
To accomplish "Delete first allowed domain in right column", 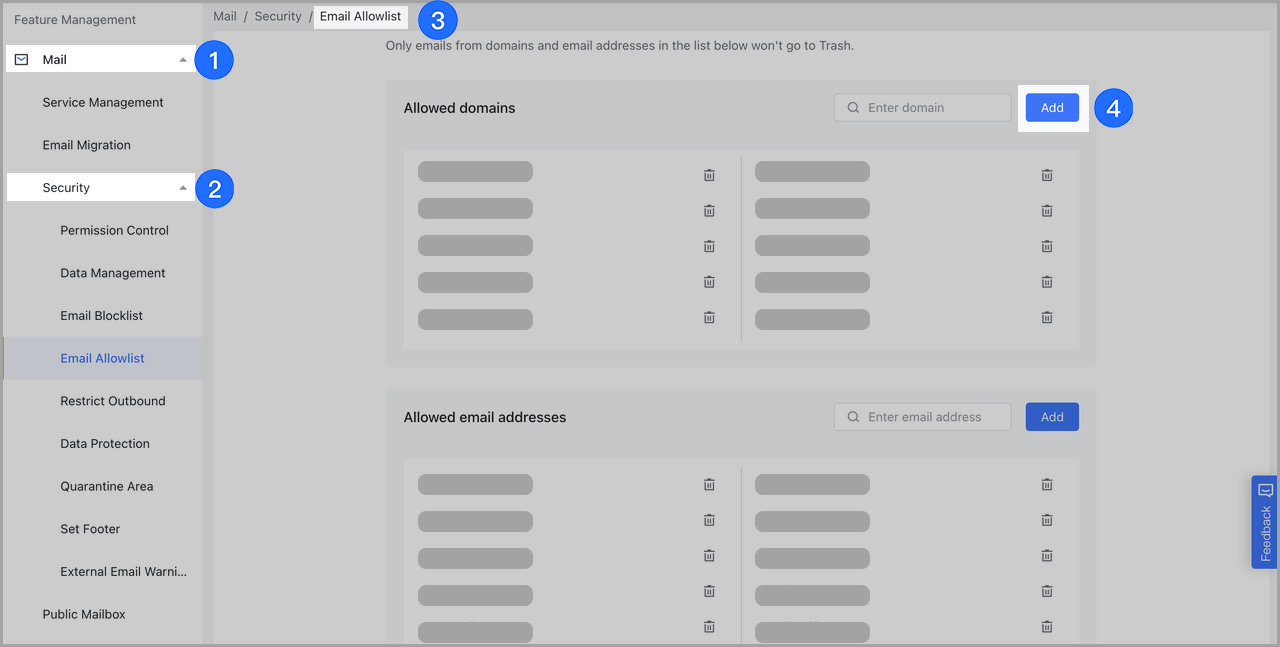I will tap(1047, 175).
